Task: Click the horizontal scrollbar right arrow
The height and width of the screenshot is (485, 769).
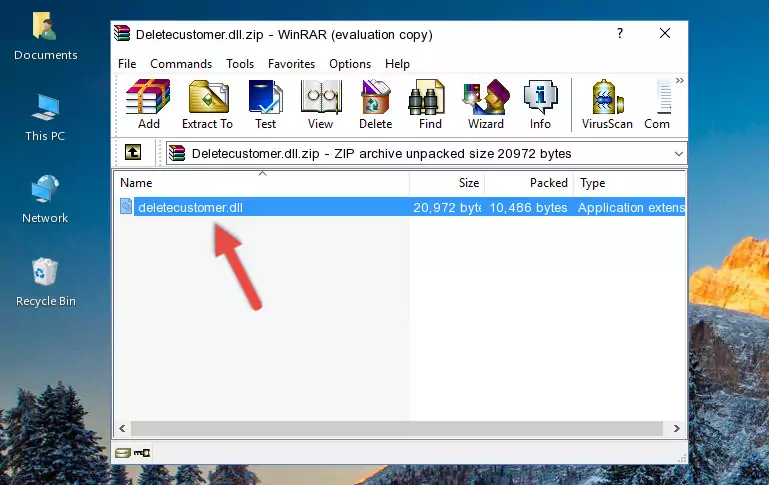Action: pos(676,428)
